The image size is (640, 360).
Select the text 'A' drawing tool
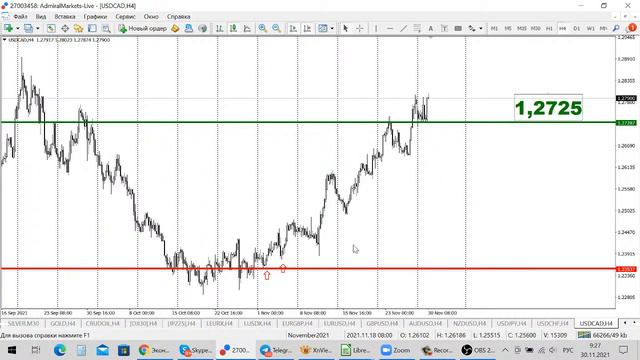click(431, 28)
